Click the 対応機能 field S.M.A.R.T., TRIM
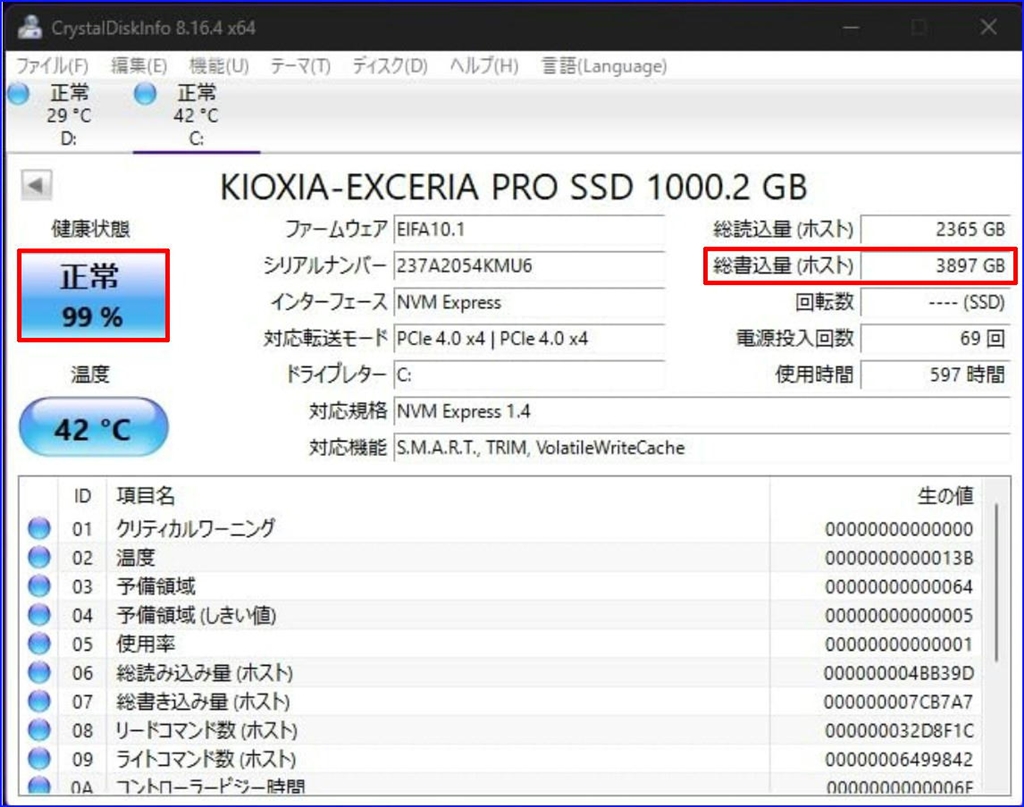Image resolution: width=1024 pixels, height=807 pixels. click(702, 448)
